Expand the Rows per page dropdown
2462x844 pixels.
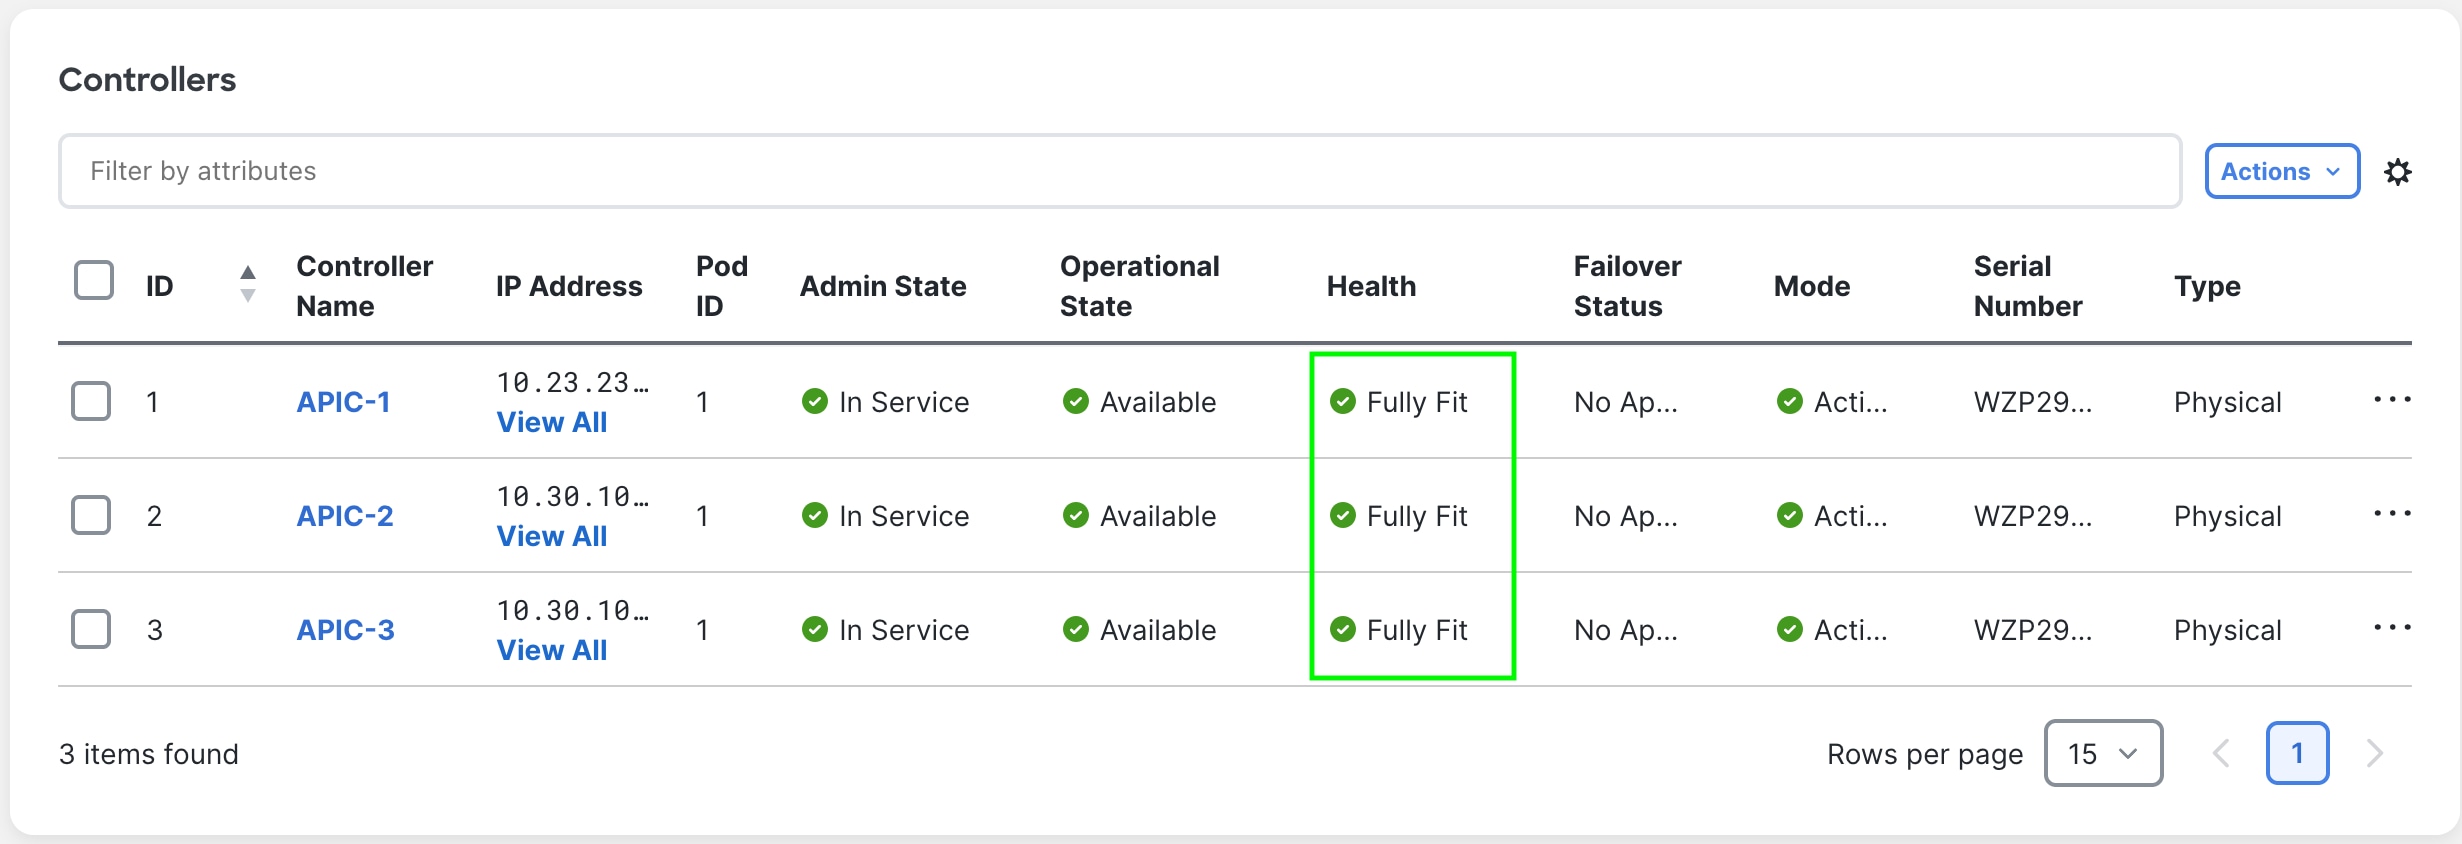[2103, 753]
